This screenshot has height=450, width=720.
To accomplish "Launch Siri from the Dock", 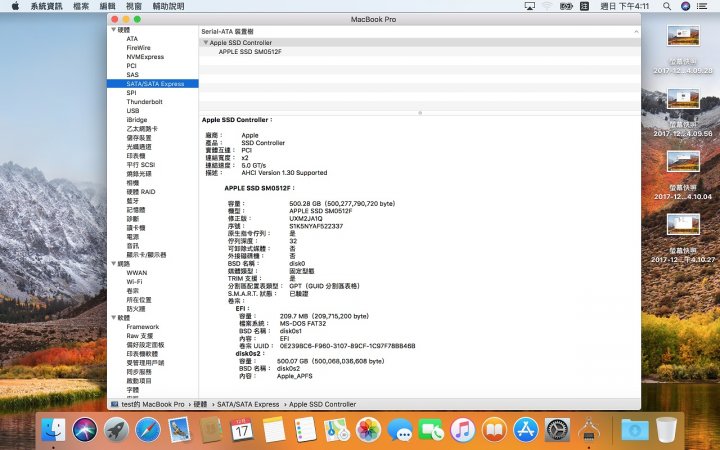I will coord(84,430).
